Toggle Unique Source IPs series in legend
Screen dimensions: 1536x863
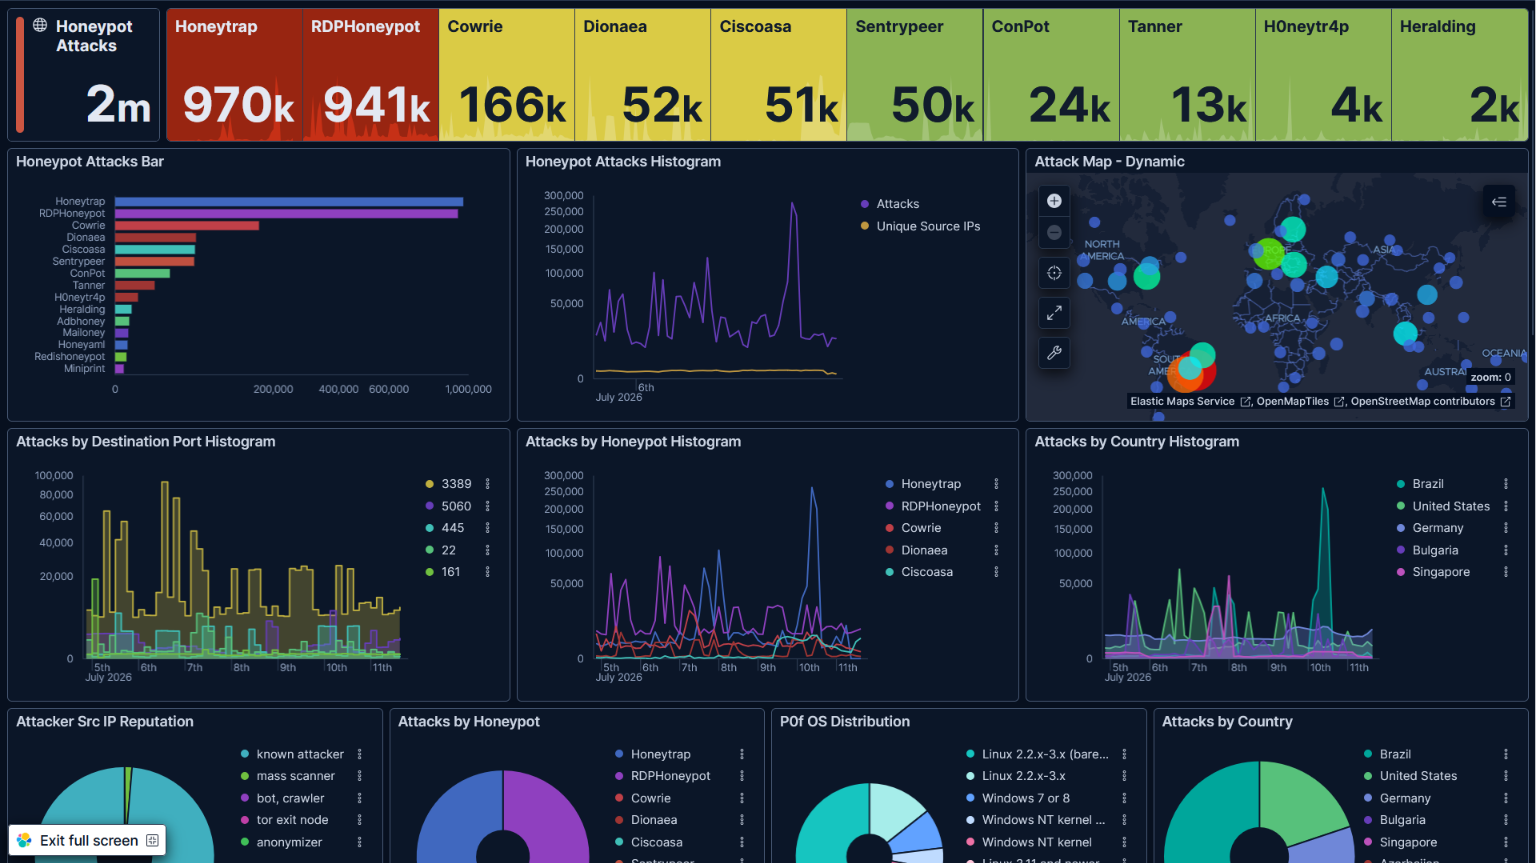tap(928, 226)
